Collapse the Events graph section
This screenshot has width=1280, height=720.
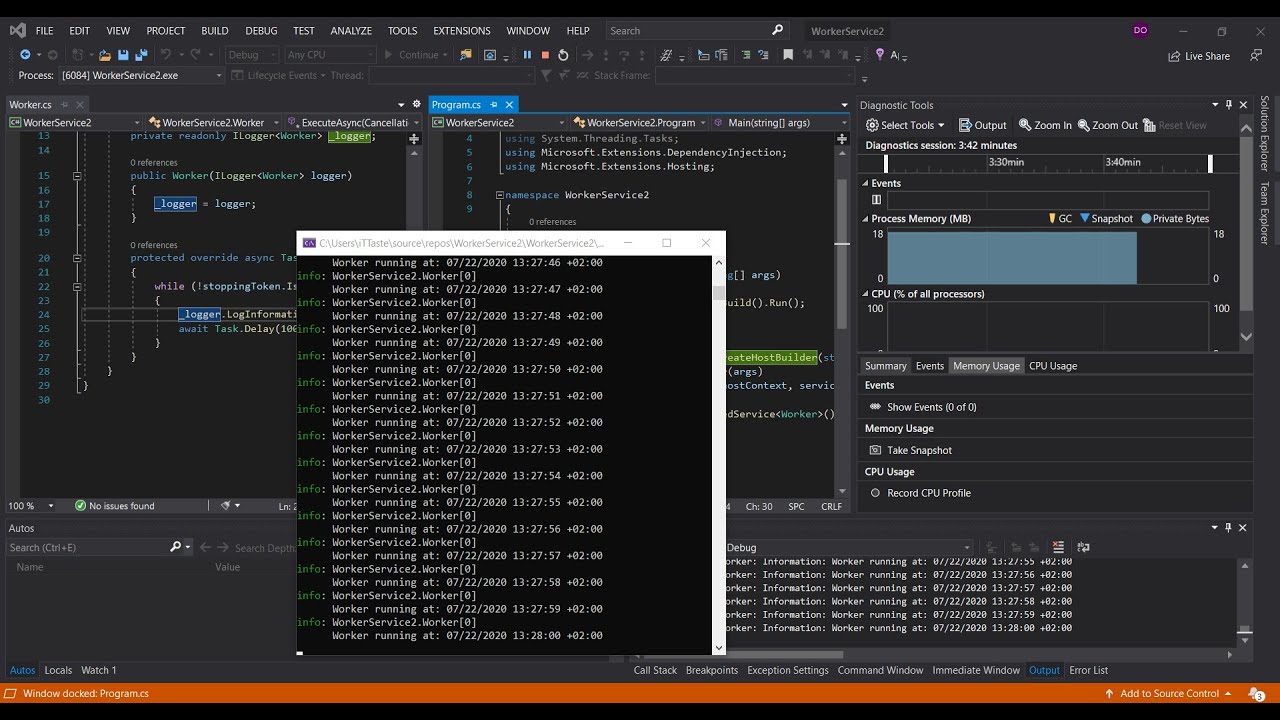pos(866,183)
